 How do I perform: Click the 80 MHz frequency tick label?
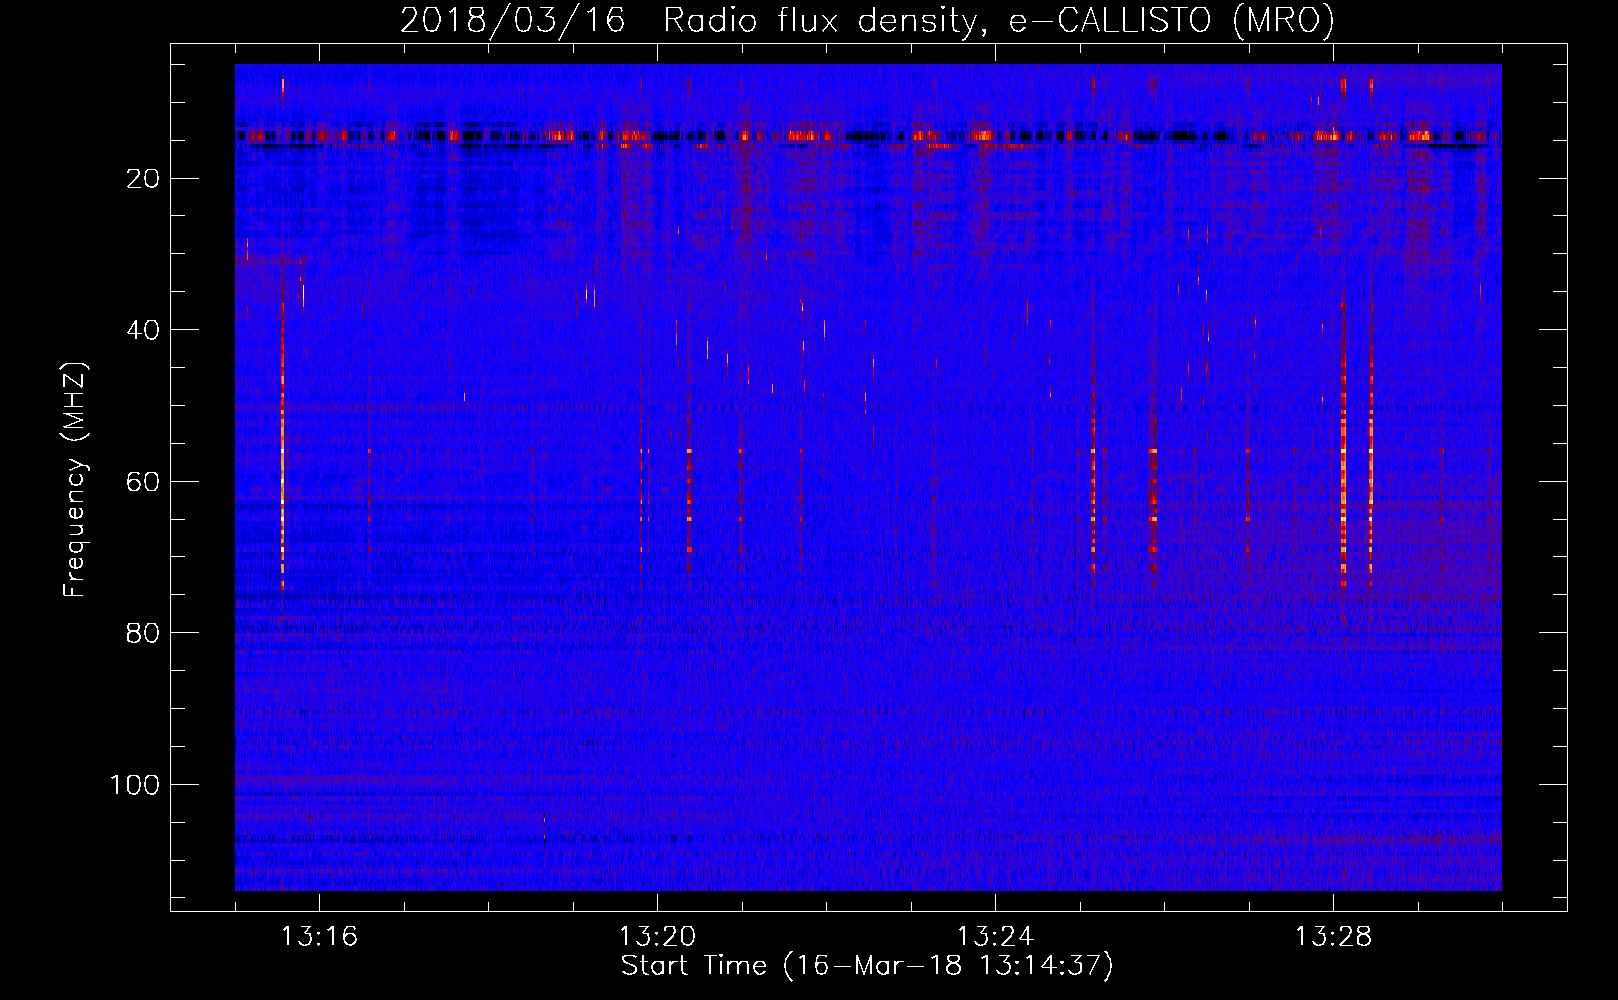point(143,633)
